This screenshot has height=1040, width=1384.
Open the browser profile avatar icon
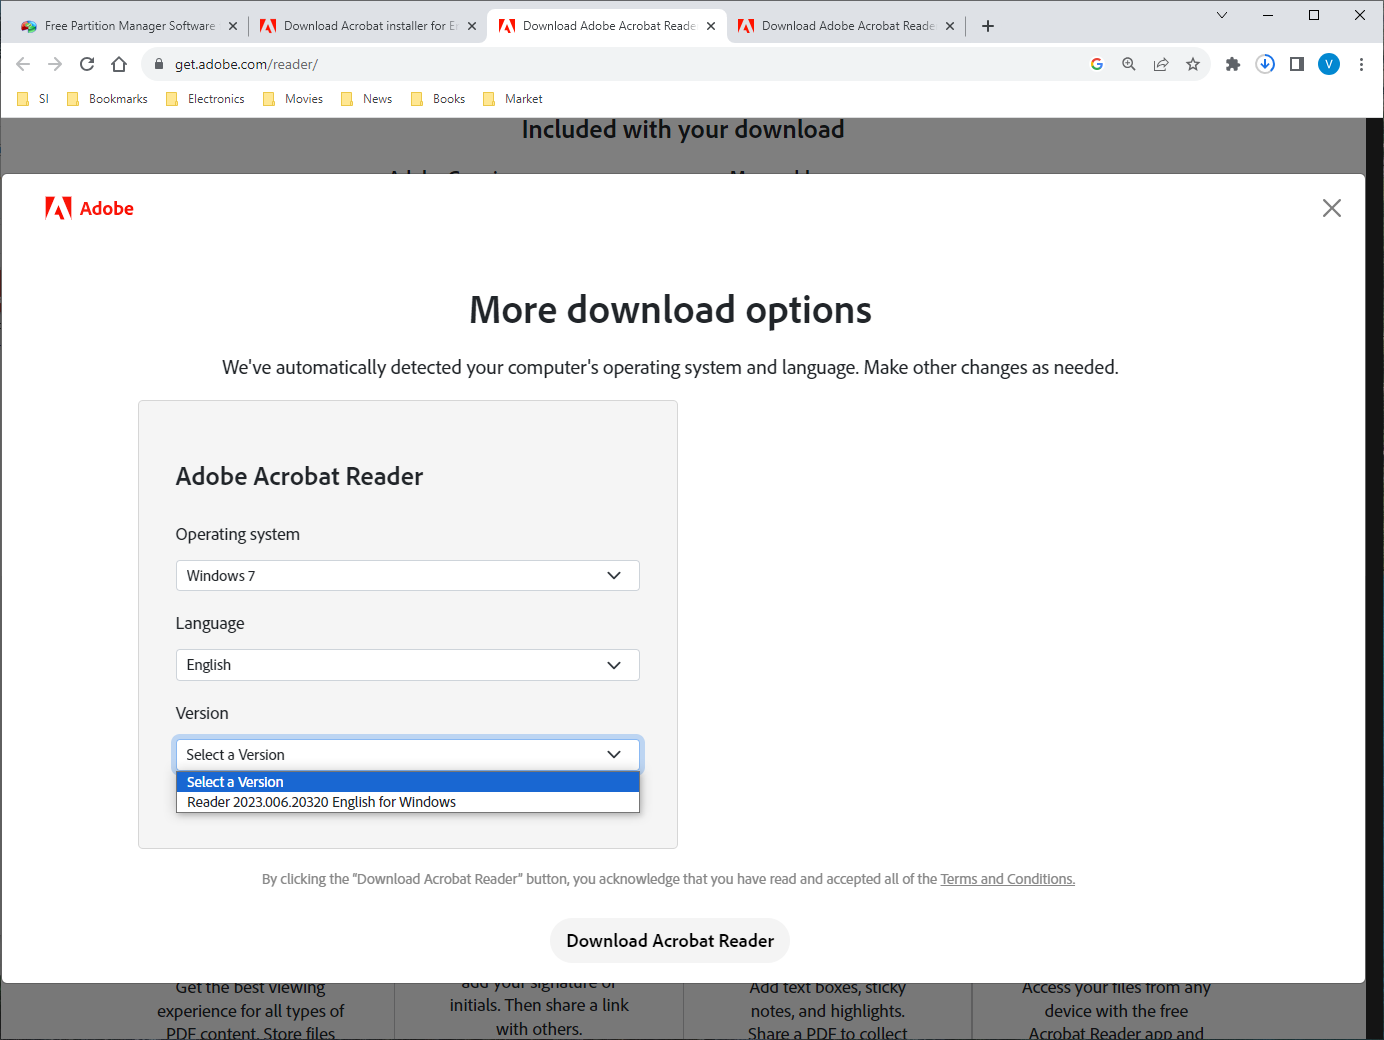pos(1329,64)
